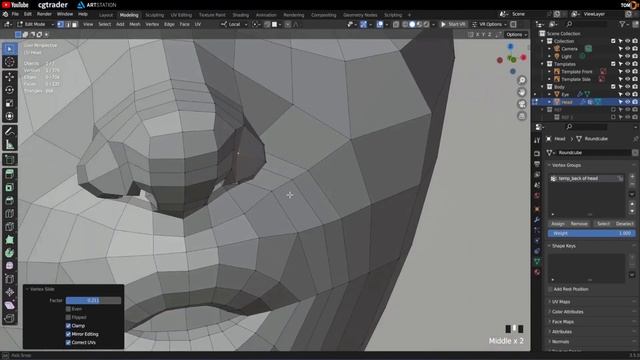The height and width of the screenshot is (360, 640).
Task: Select the Cursor tool
Action: pos(9,62)
